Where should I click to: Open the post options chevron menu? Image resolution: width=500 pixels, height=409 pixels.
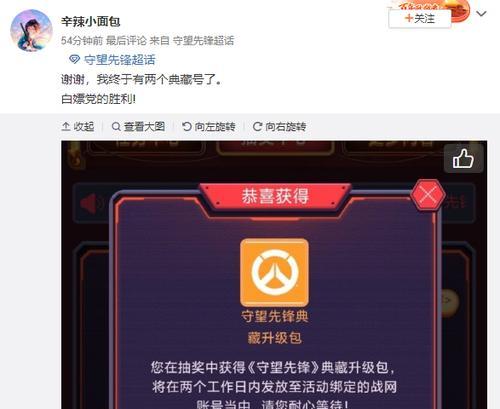481,14
